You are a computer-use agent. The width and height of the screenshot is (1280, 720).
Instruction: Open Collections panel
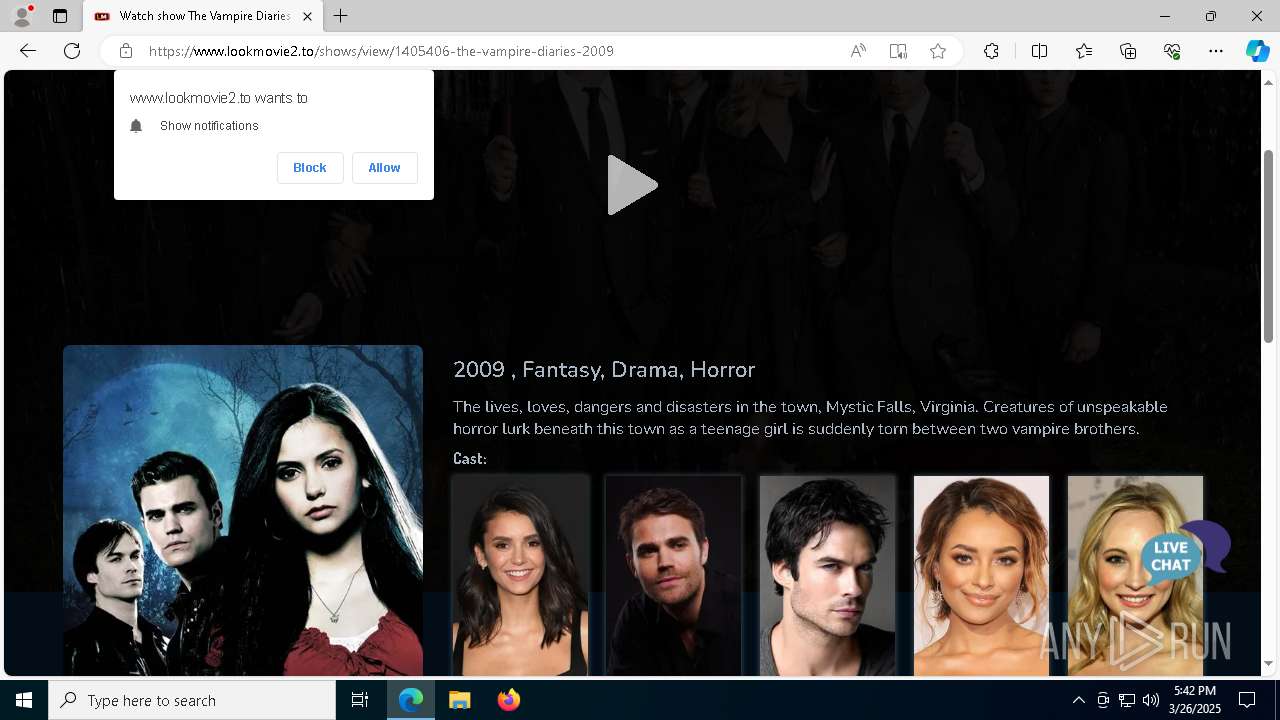click(1128, 51)
